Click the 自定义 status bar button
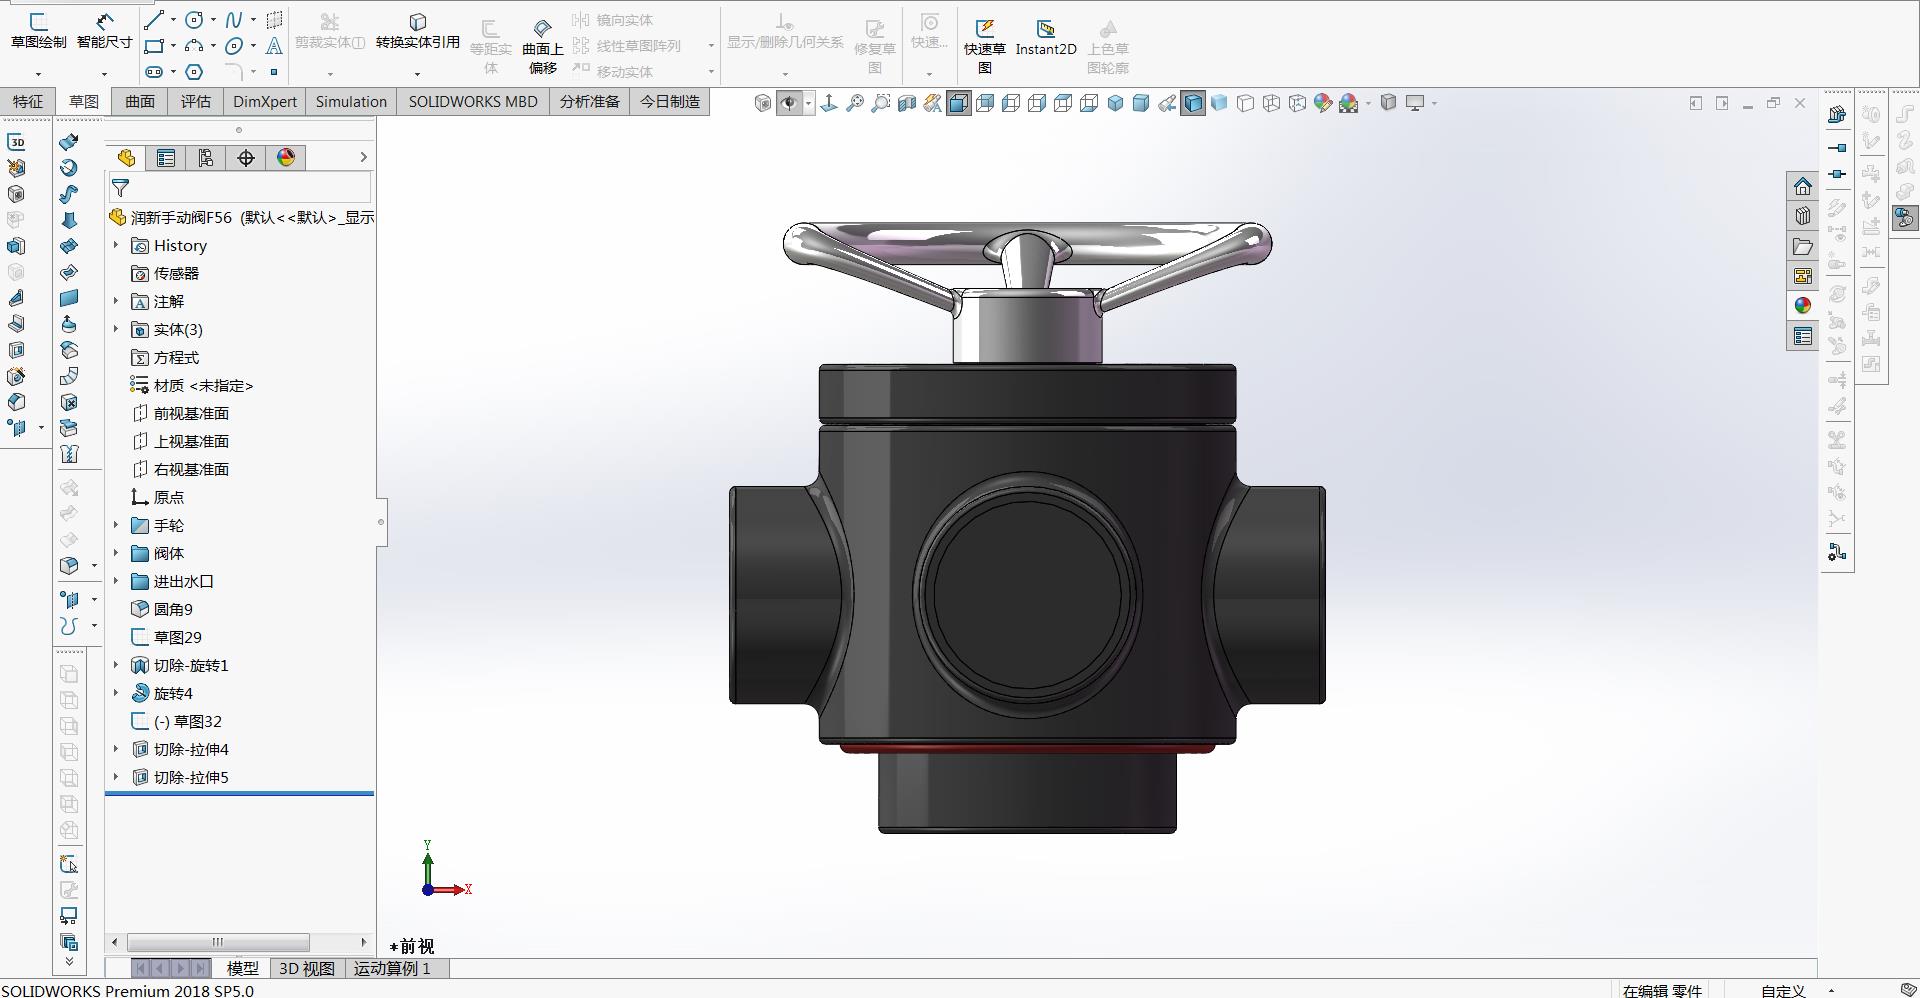Viewport: 1920px width, 998px height. click(1783, 990)
